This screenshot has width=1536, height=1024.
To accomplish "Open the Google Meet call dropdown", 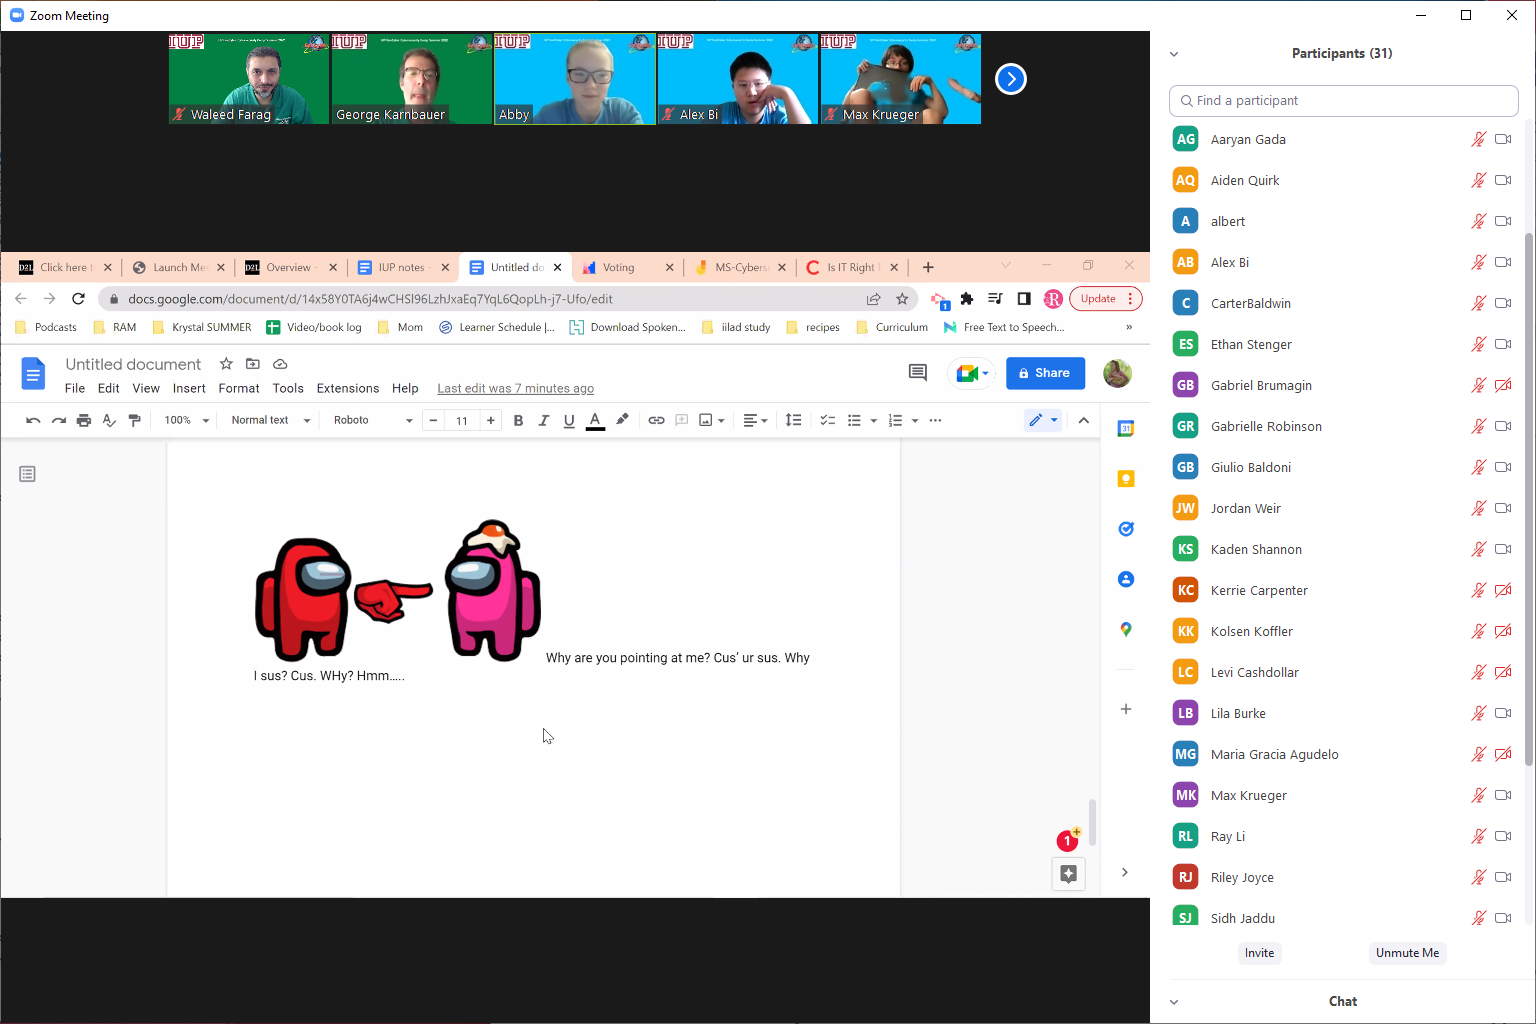I will [x=971, y=373].
